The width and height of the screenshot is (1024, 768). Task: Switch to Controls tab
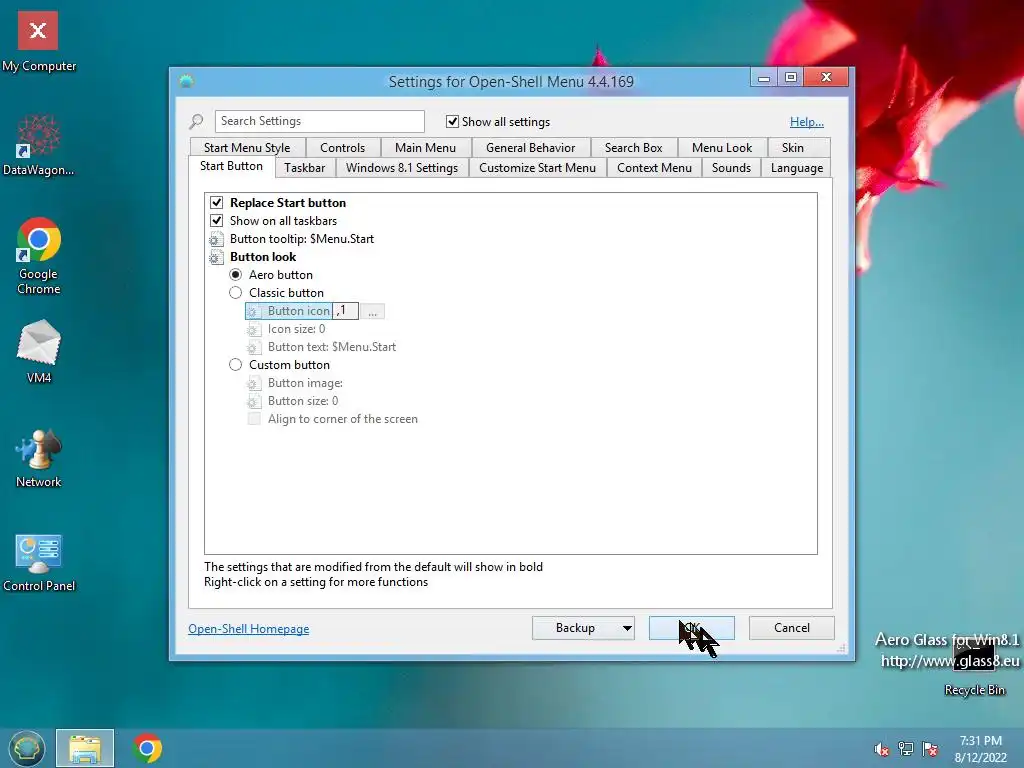click(x=342, y=148)
